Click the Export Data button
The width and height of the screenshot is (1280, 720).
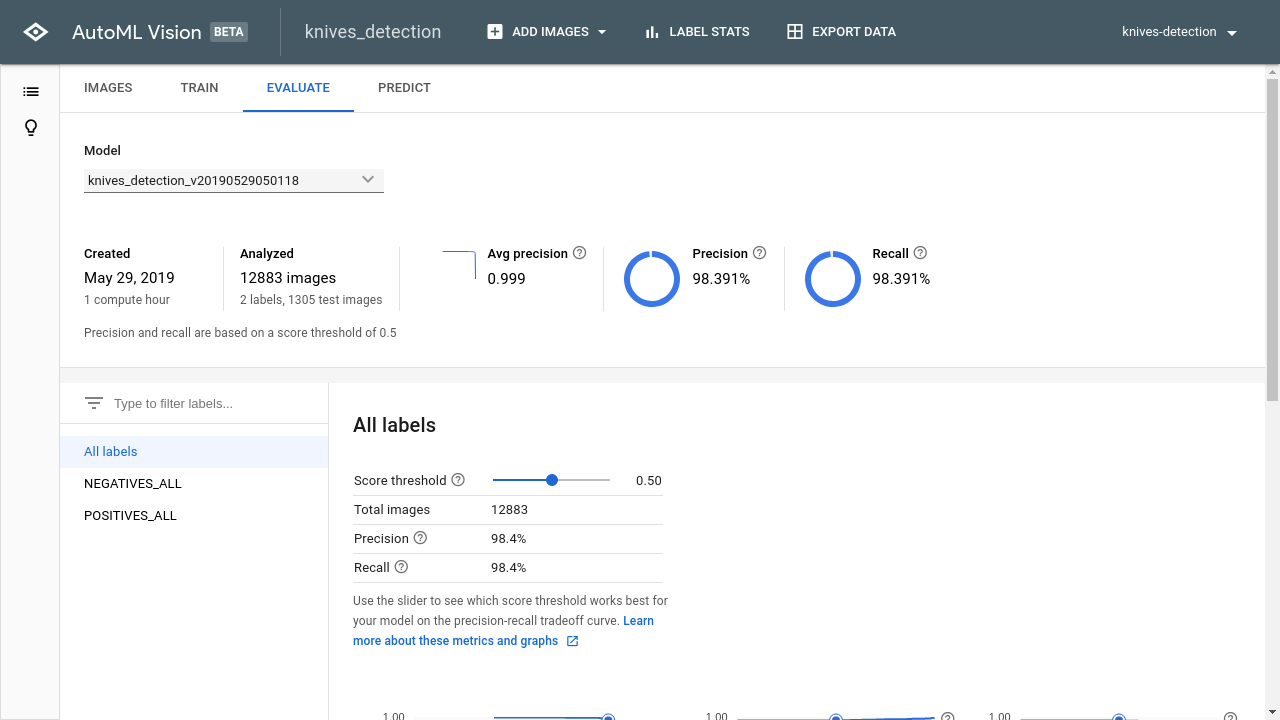click(x=841, y=32)
